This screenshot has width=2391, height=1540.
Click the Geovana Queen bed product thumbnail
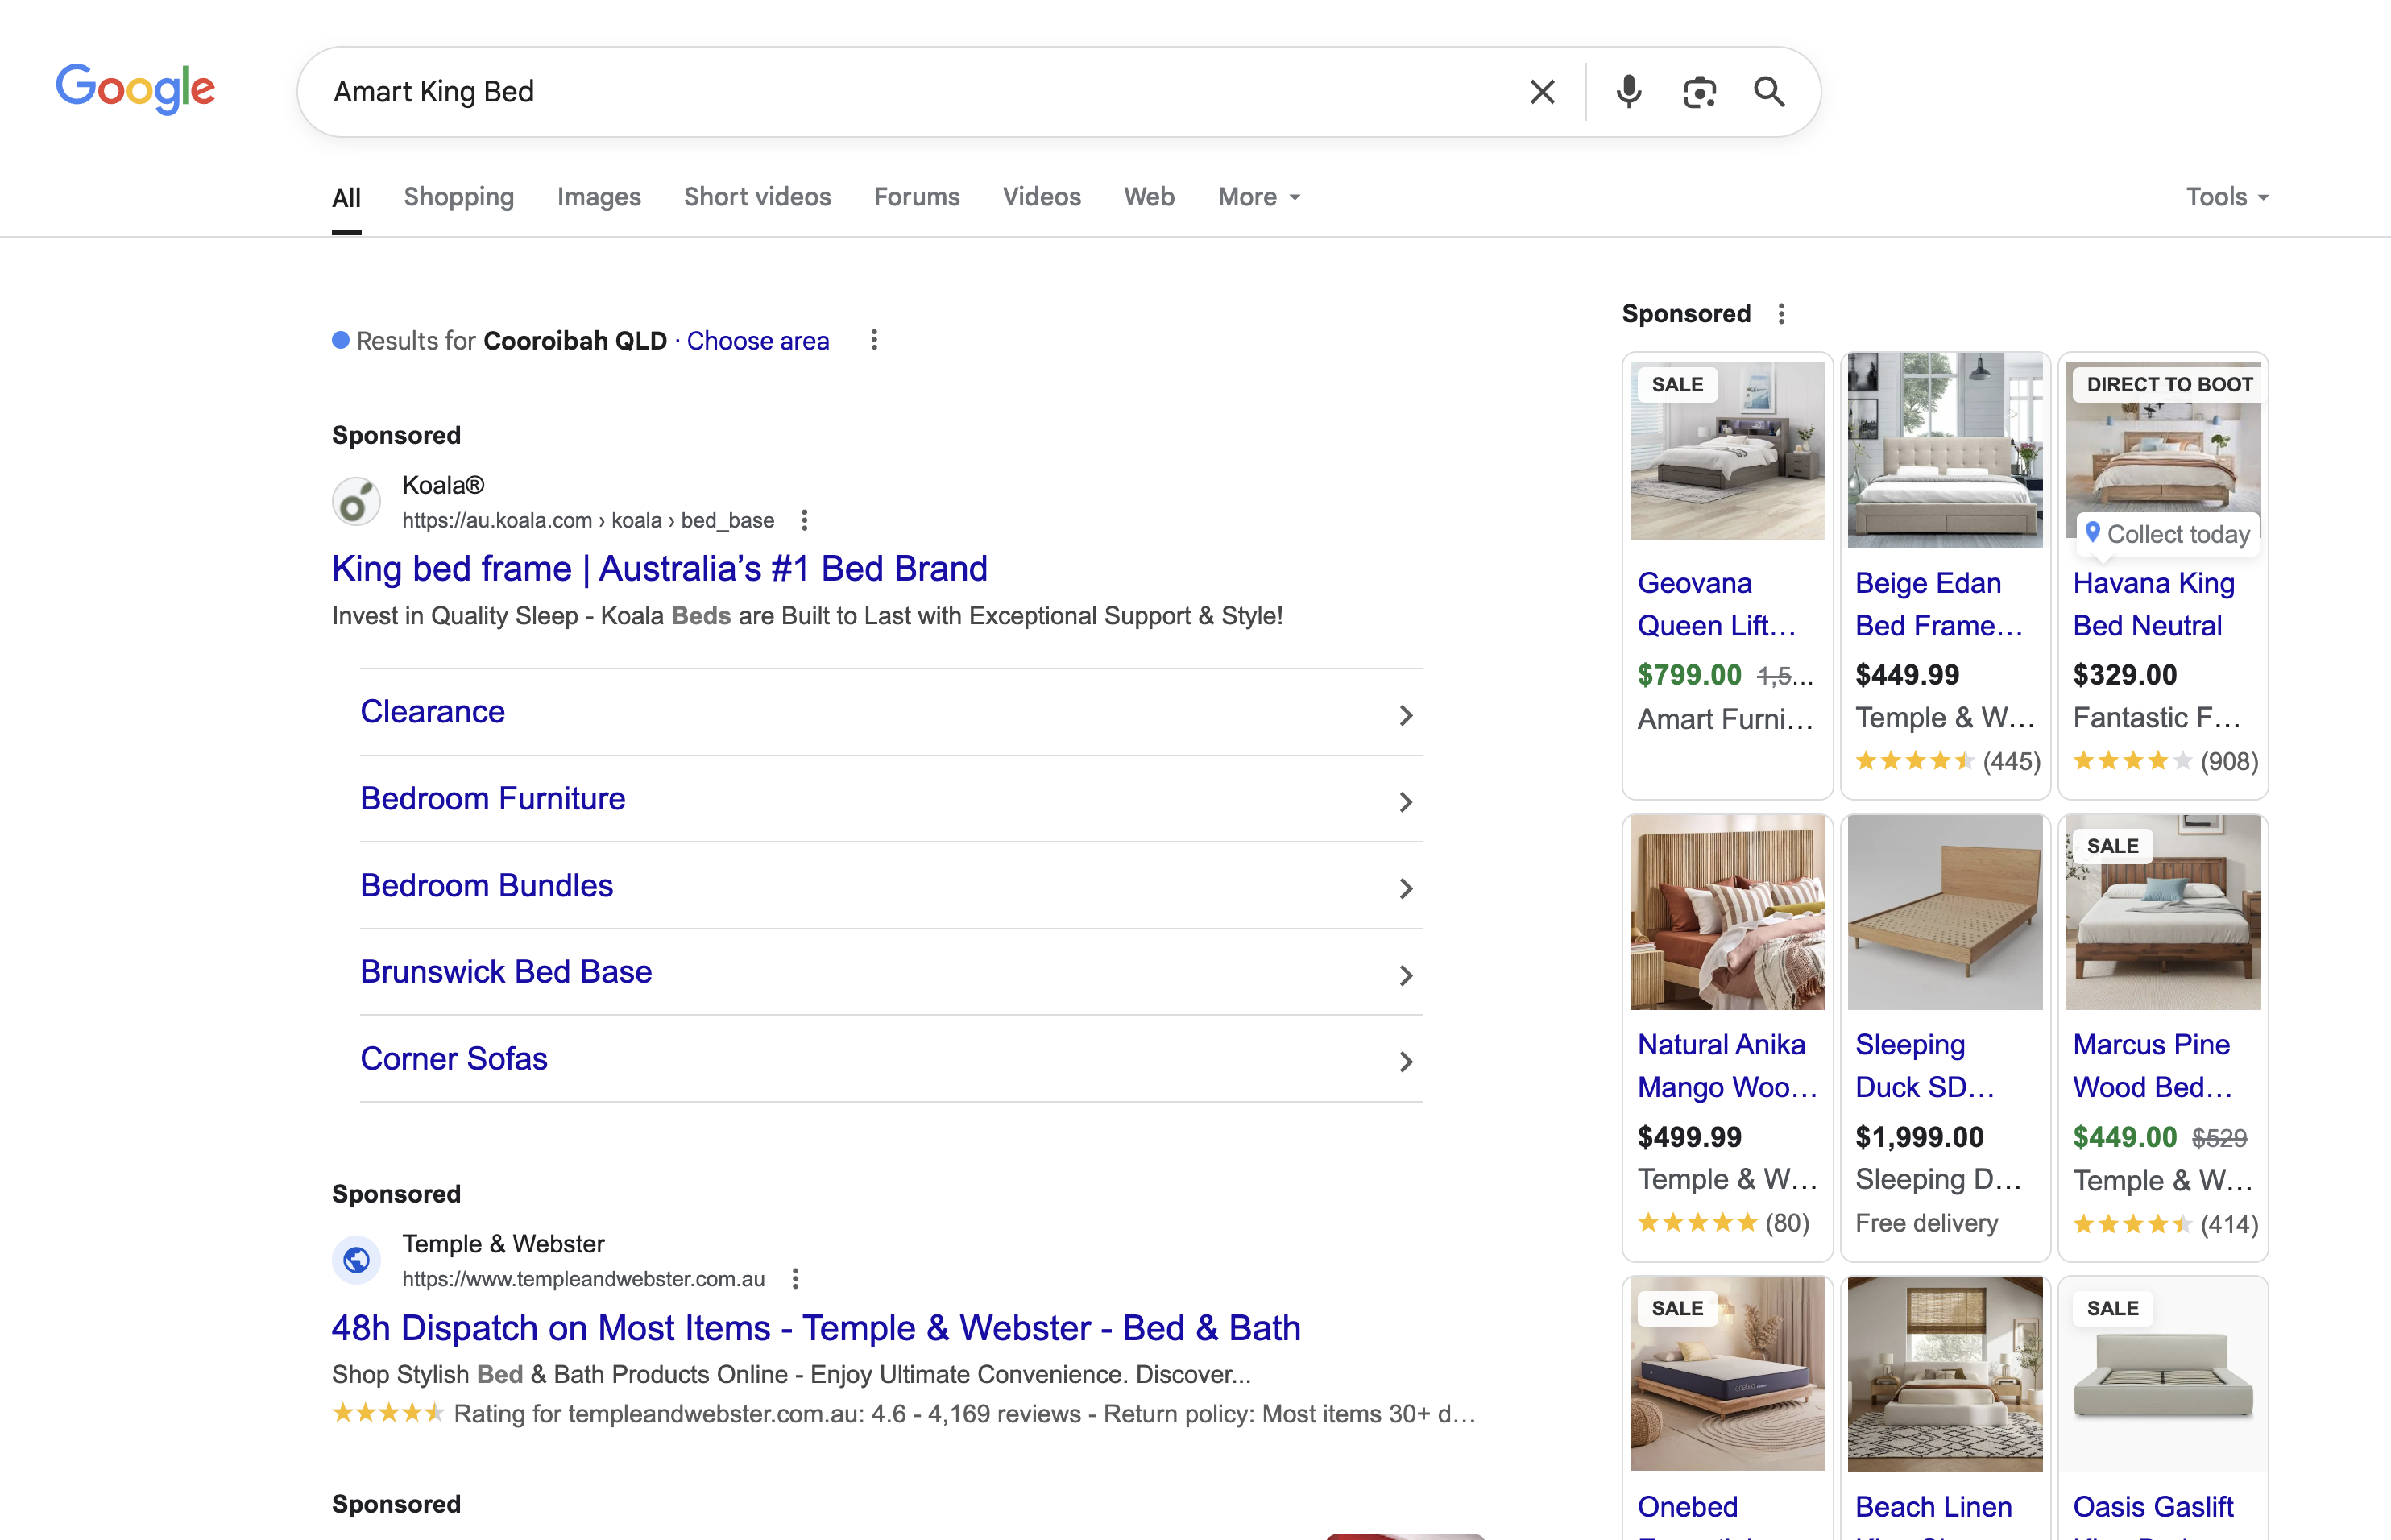pyautogui.click(x=1727, y=452)
